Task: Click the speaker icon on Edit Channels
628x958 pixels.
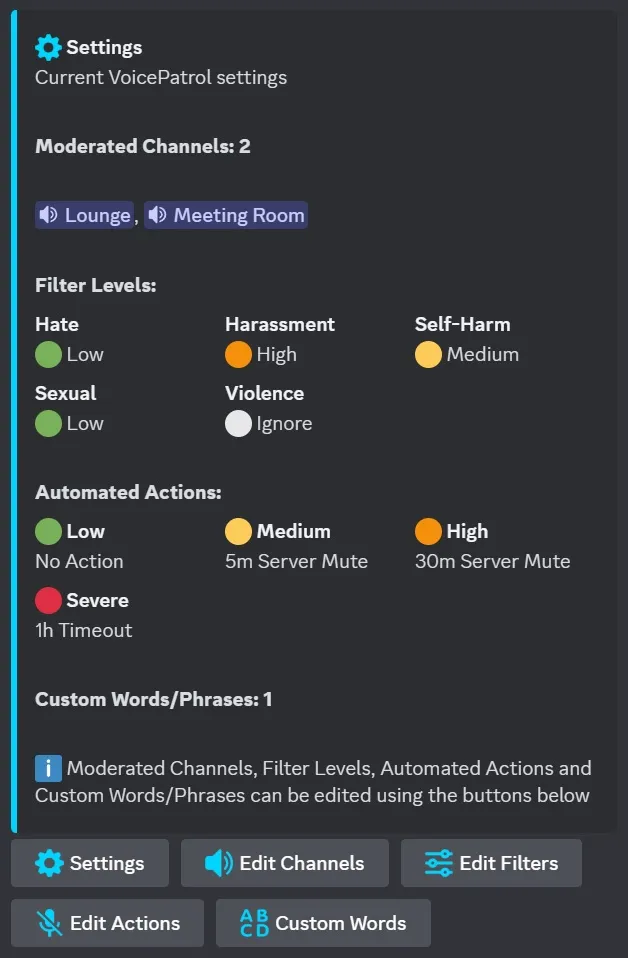Action: [x=219, y=863]
